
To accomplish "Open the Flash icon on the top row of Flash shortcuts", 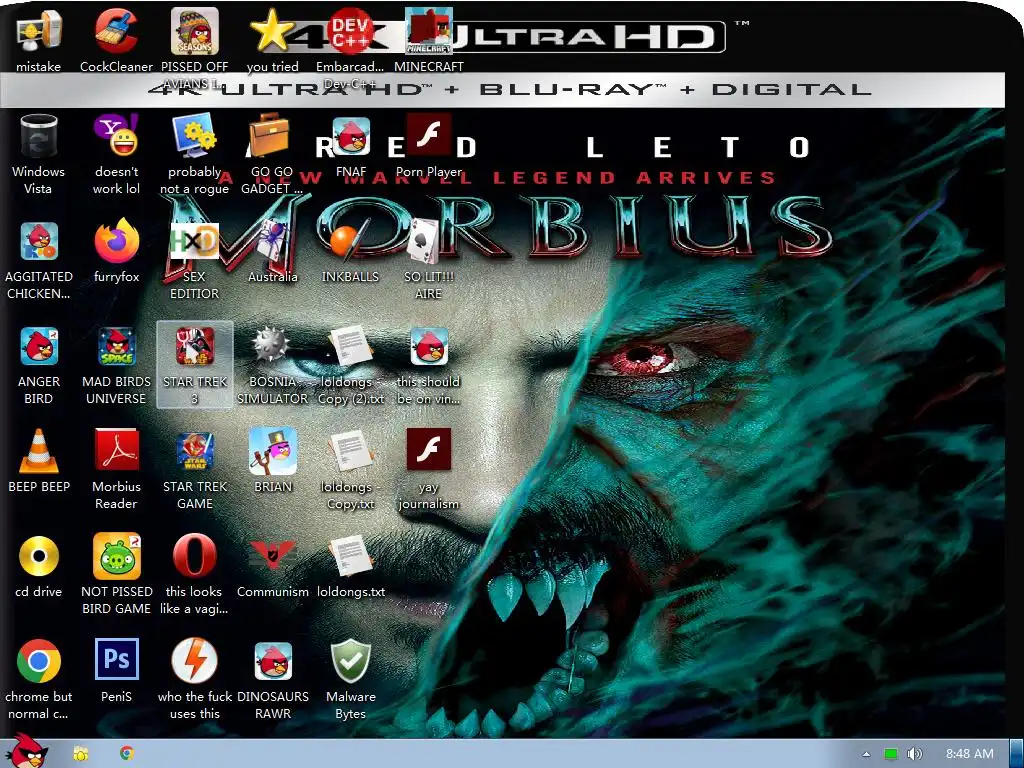I will coord(429,135).
